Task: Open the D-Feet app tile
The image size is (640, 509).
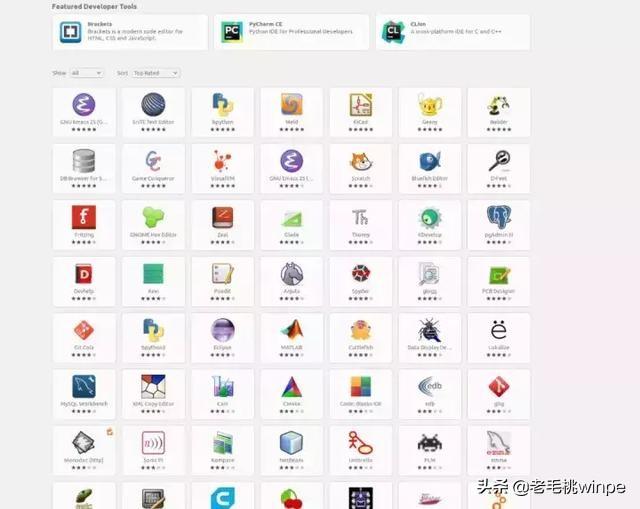Action: 499,168
